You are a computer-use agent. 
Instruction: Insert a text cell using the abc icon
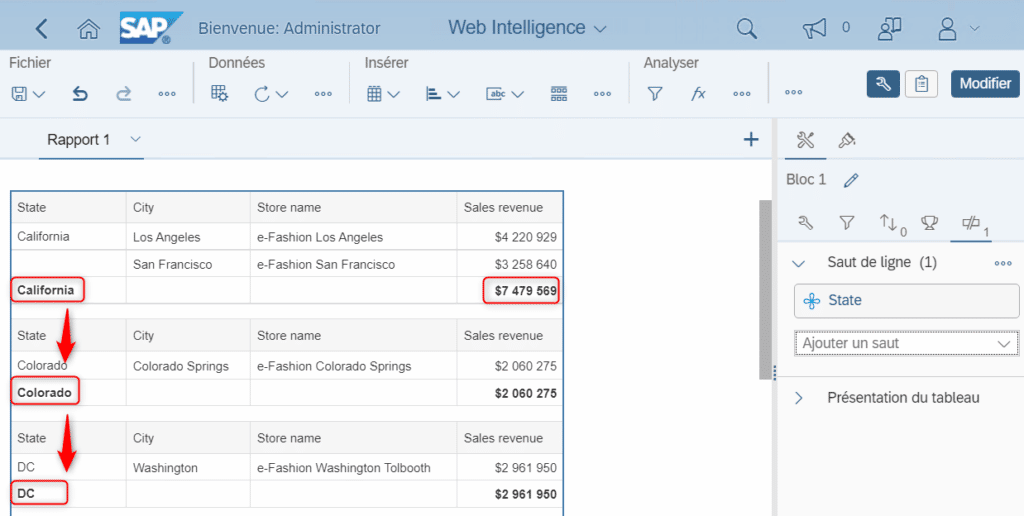point(496,94)
